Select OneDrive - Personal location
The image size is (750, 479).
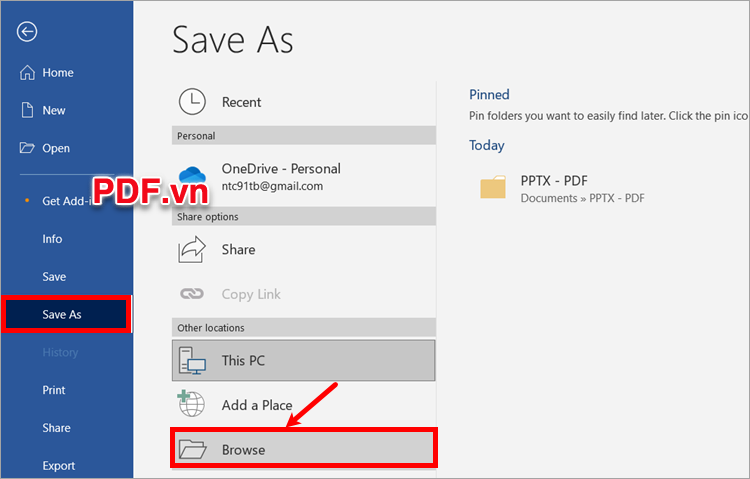click(280, 169)
